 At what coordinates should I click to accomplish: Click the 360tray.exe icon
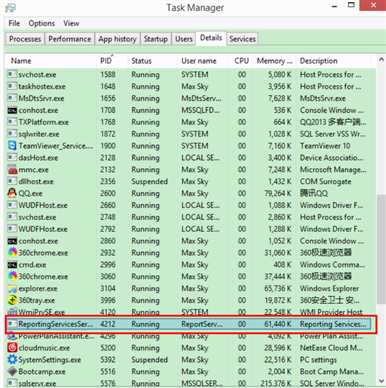tap(12, 300)
